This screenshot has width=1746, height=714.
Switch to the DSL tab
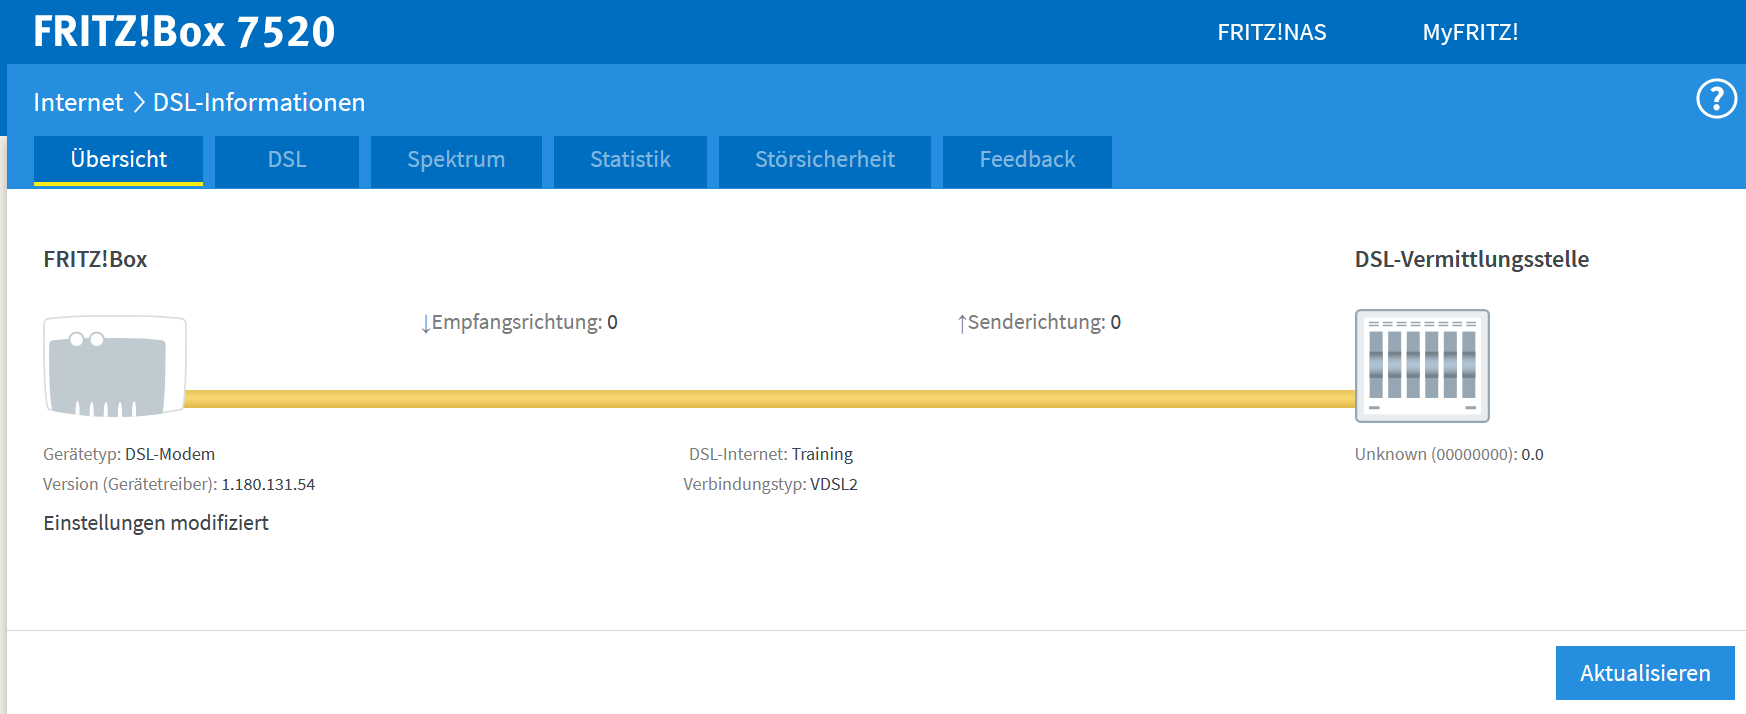pos(287,161)
